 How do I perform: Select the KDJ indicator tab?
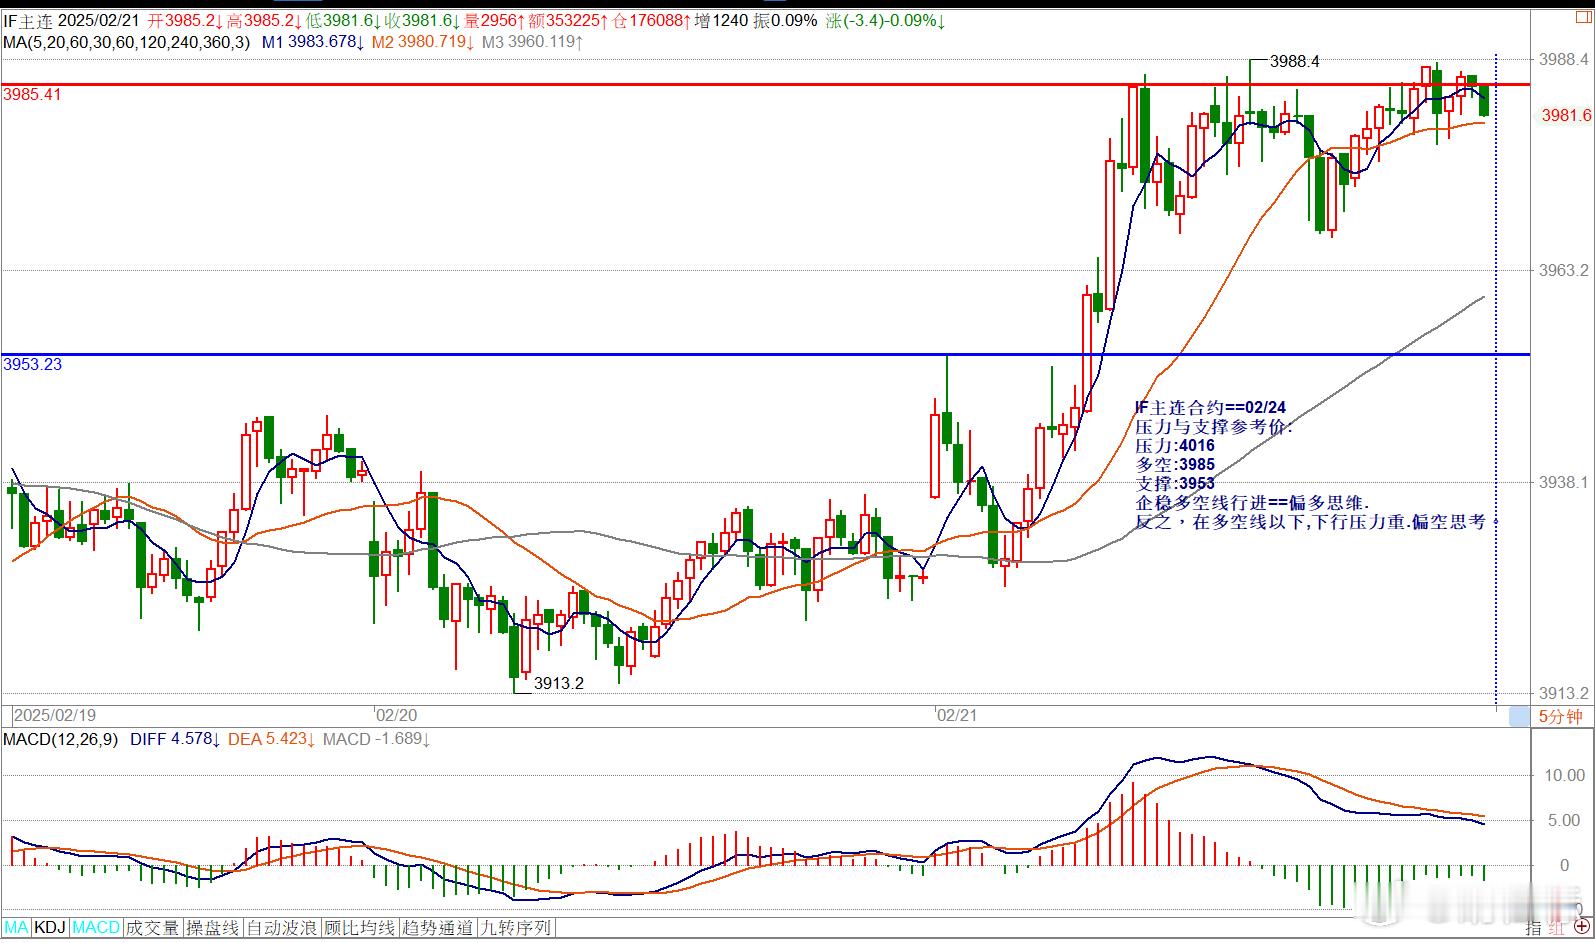pyautogui.click(x=50, y=928)
